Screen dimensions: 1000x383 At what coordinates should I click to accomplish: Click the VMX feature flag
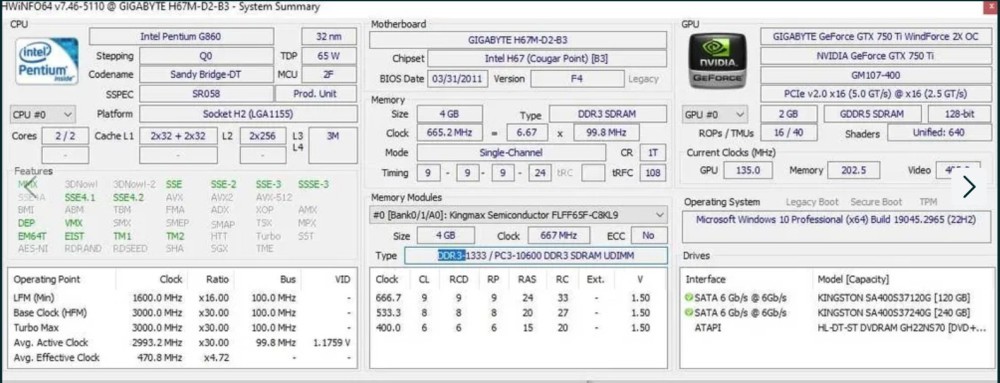pyautogui.click(x=73, y=223)
